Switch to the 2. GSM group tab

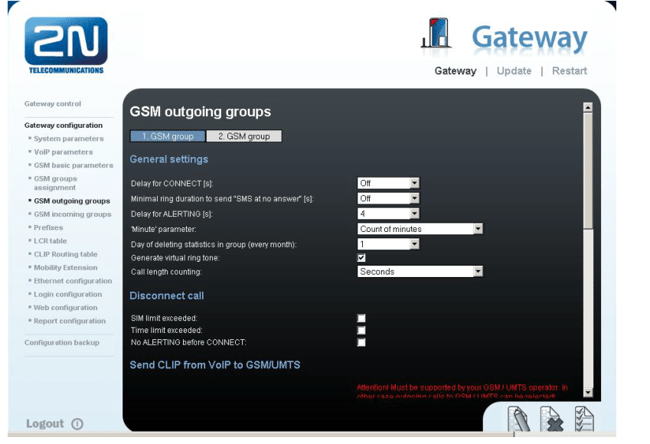click(244, 136)
